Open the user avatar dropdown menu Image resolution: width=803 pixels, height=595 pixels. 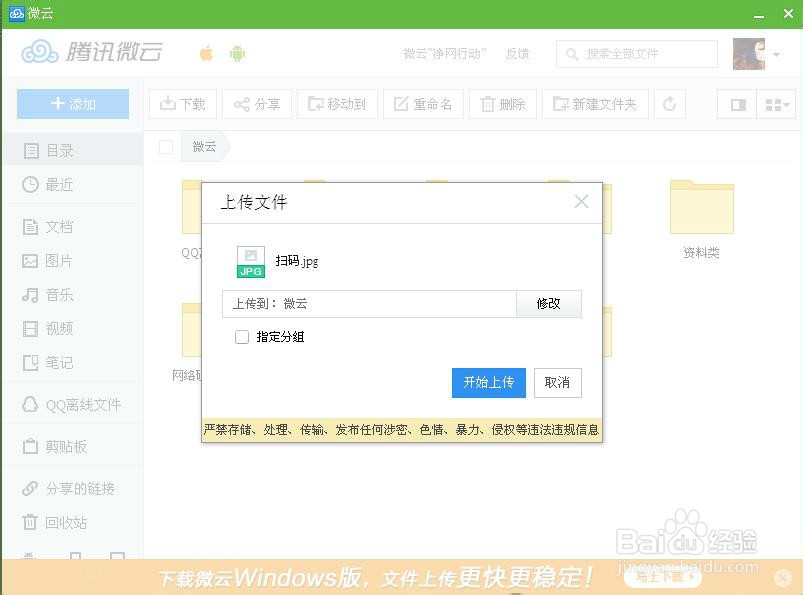tap(749, 53)
